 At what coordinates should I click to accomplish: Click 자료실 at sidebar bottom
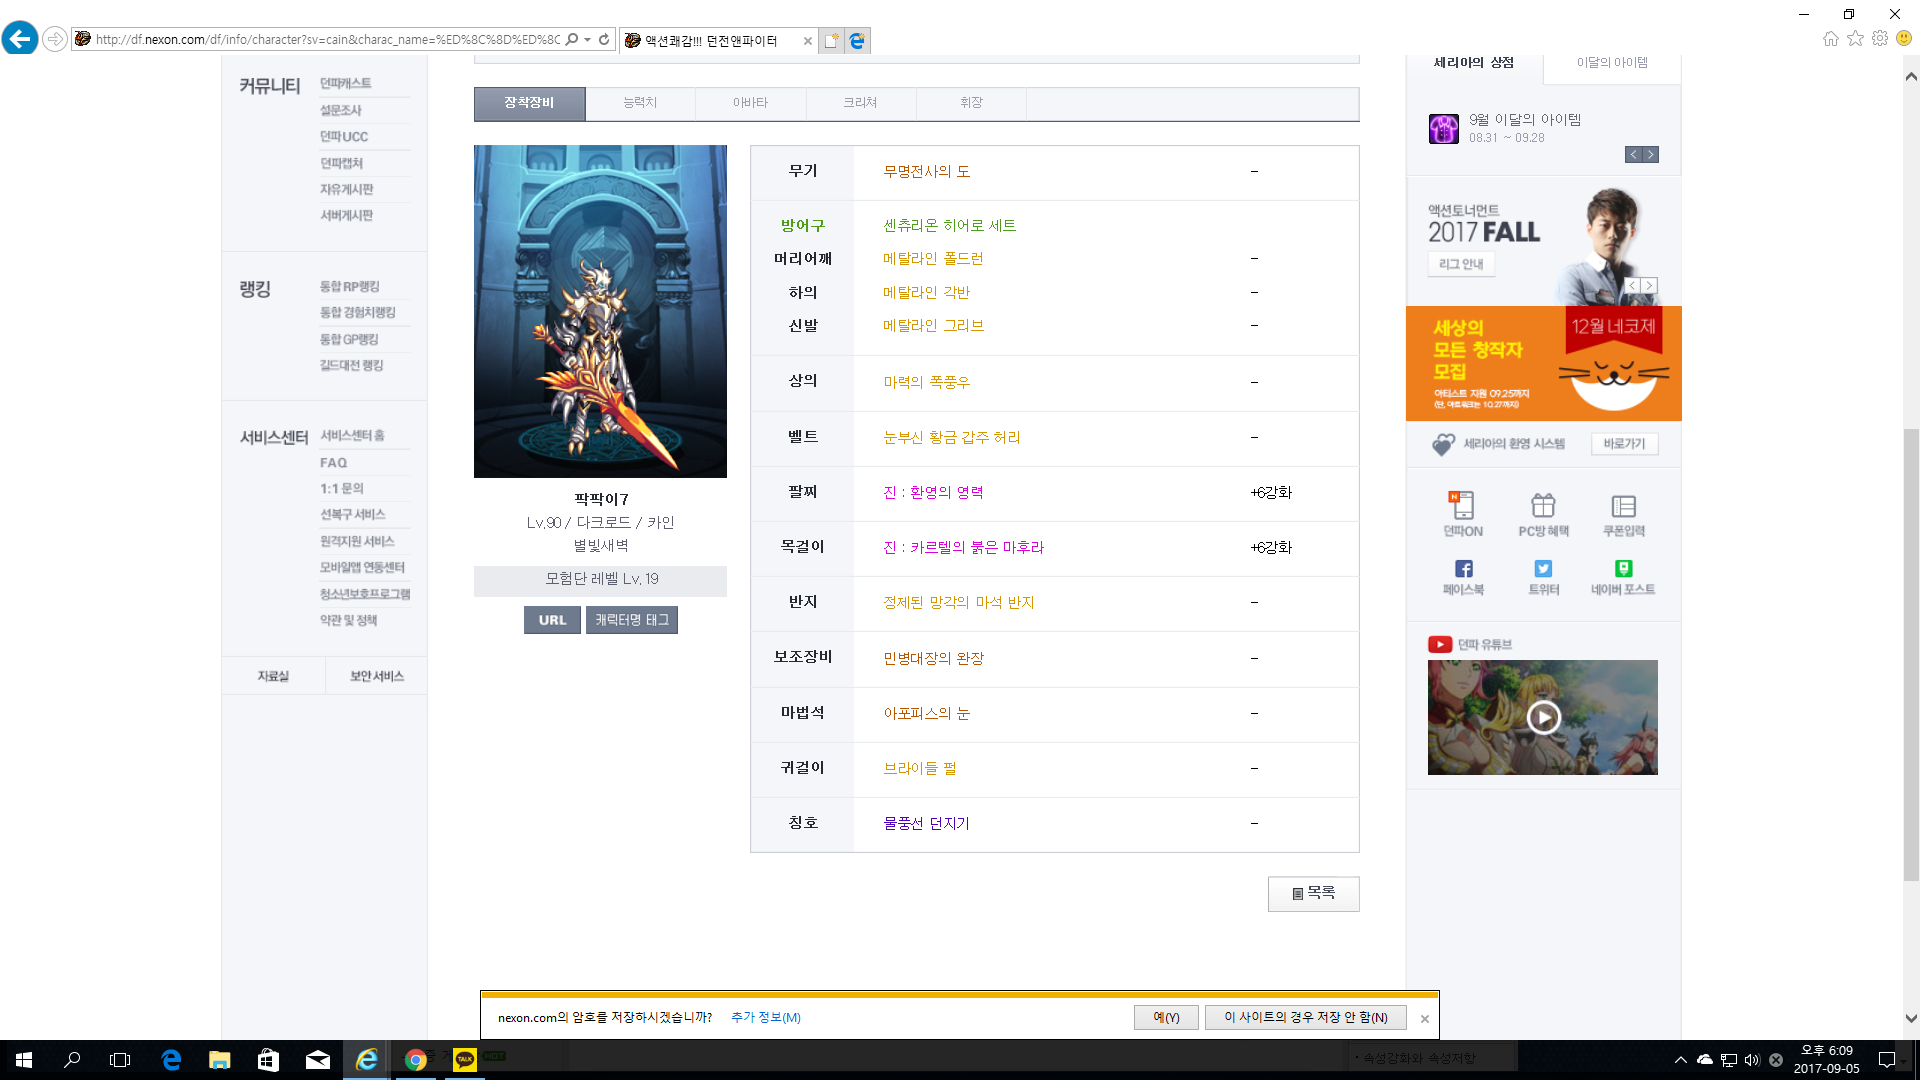point(273,677)
